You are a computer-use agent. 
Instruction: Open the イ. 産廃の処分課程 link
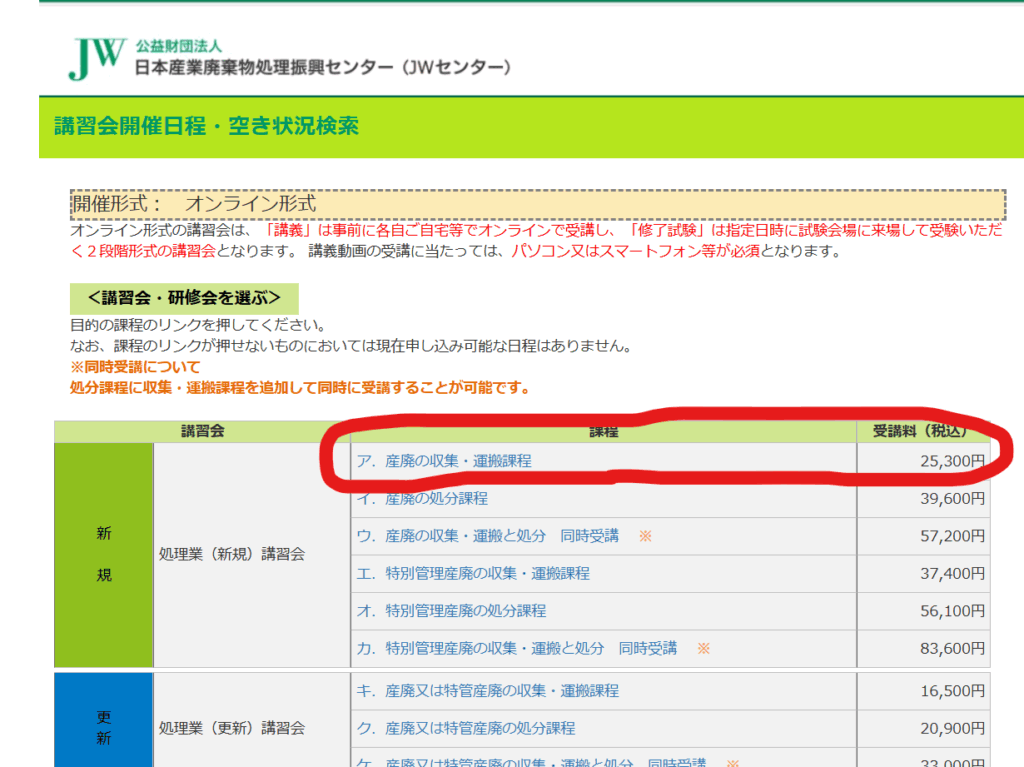(422, 498)
